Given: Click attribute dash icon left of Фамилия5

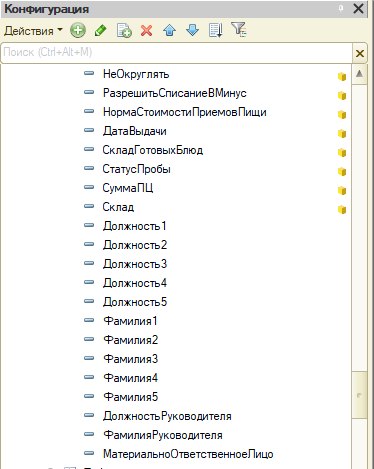Looking at the screenshot, I should coord(89,396).
